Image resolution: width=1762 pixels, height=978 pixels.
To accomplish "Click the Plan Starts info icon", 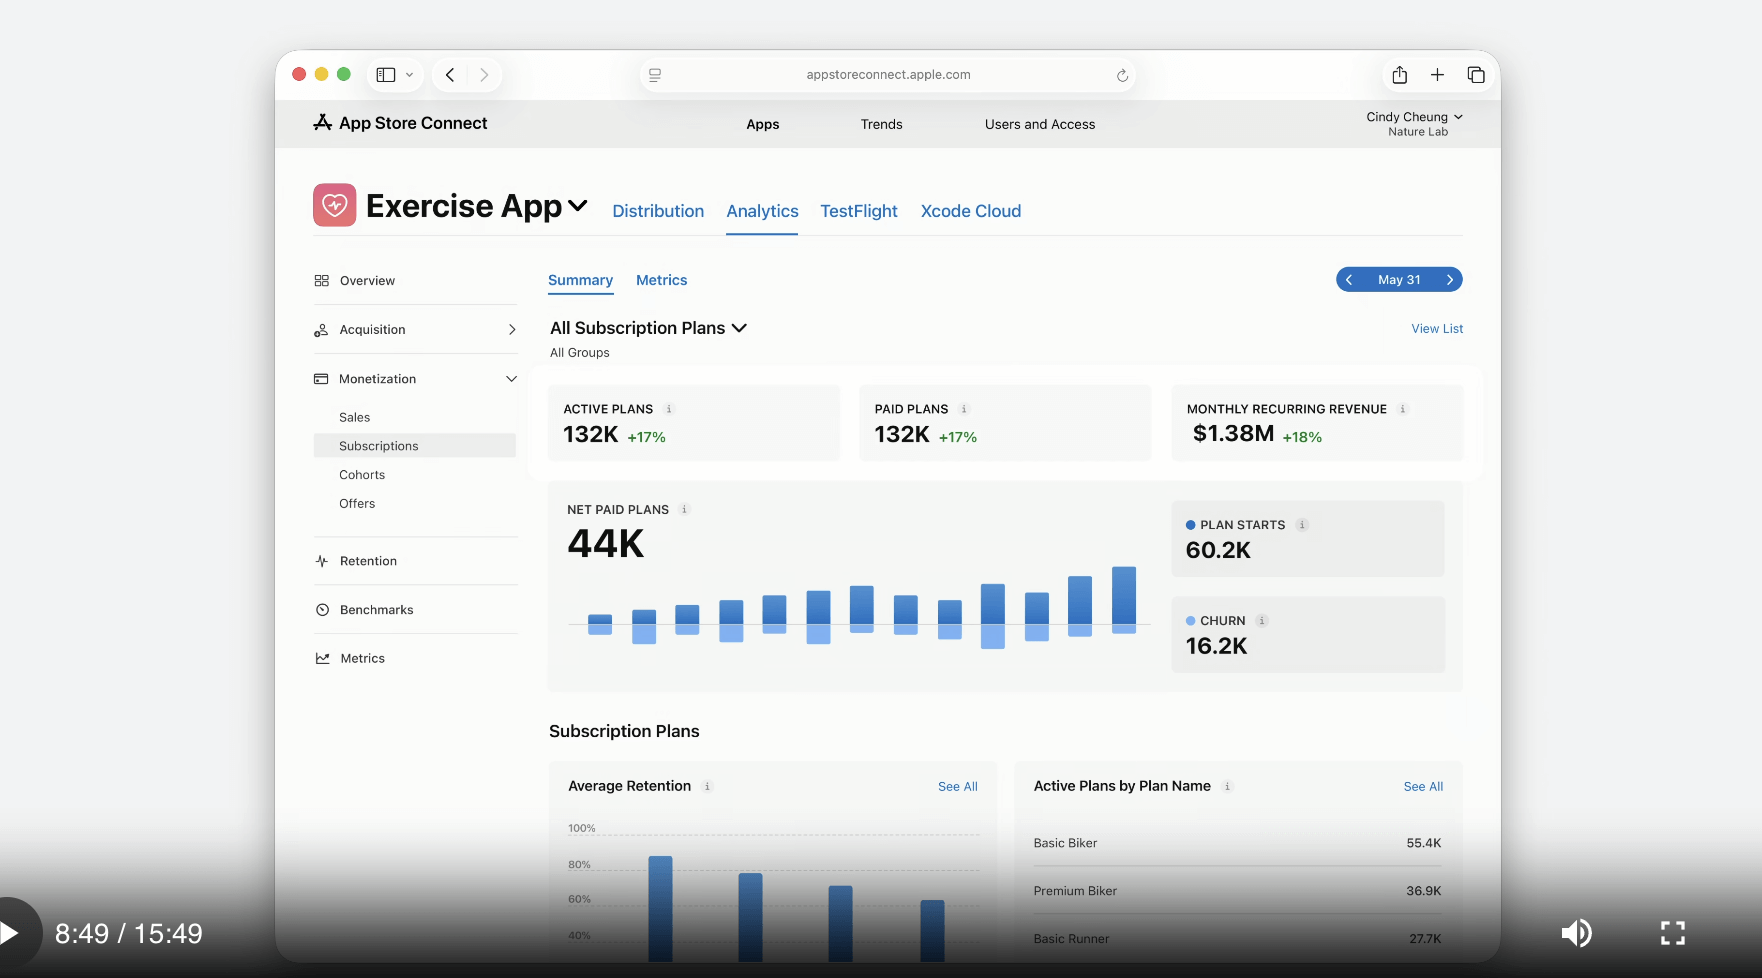I will coord(1302,525).
